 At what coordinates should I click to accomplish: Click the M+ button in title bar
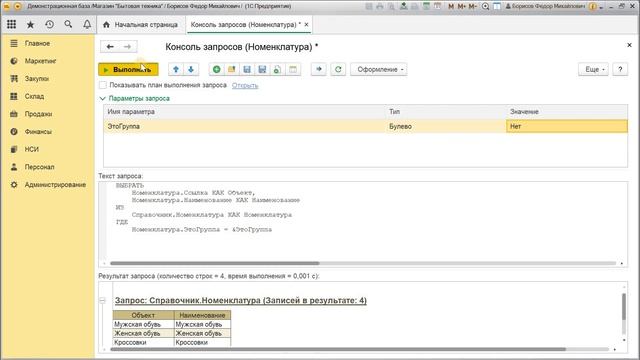coord(462,7)
